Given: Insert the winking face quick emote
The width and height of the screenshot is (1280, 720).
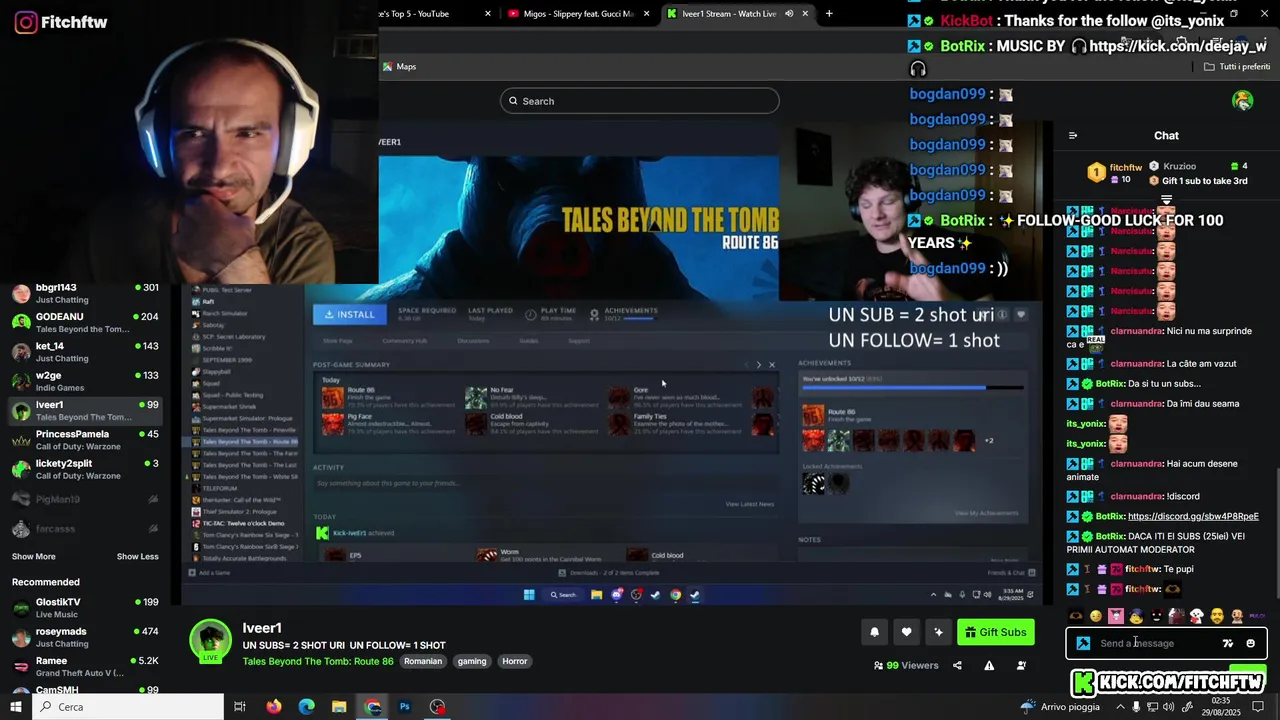Looking at the screenshot, I should coord(1096,616).
